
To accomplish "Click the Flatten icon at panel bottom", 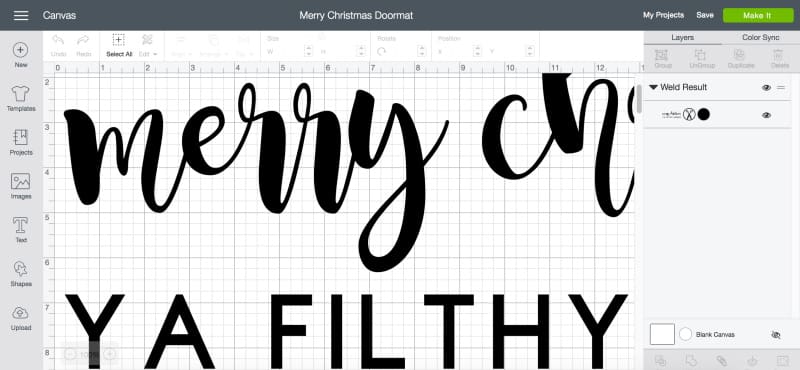I will (752, 360).
